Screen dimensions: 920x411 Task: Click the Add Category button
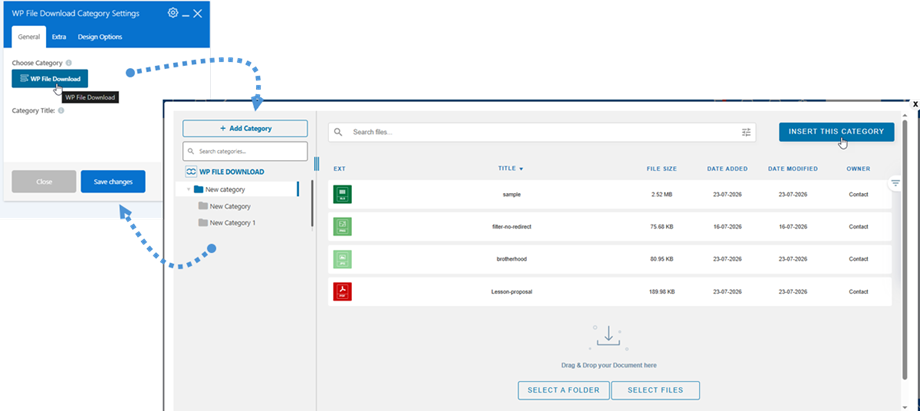(x=245, y=129)
